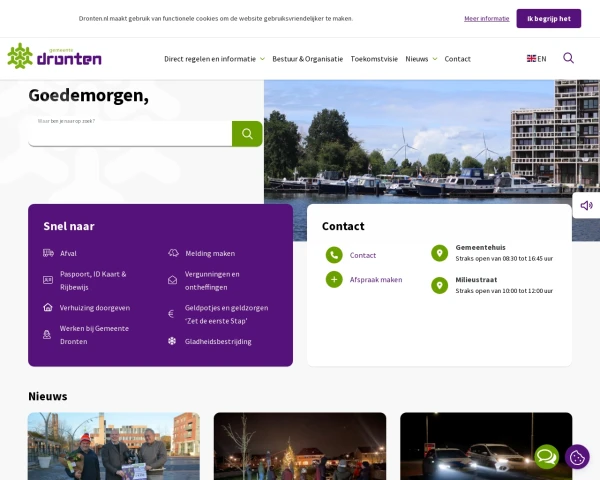Open Contact in the top navigation

point(458,59)
